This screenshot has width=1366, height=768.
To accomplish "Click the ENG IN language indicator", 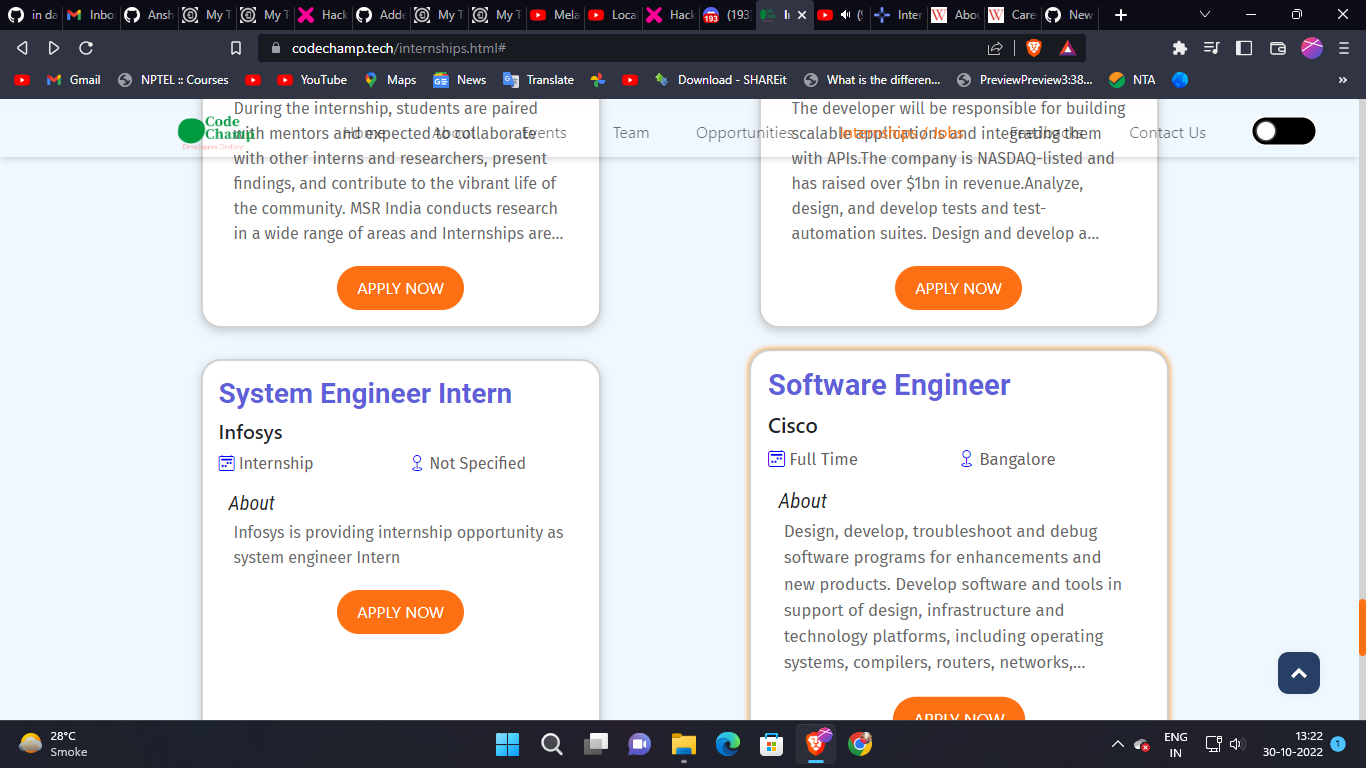I will [1176, 744].
